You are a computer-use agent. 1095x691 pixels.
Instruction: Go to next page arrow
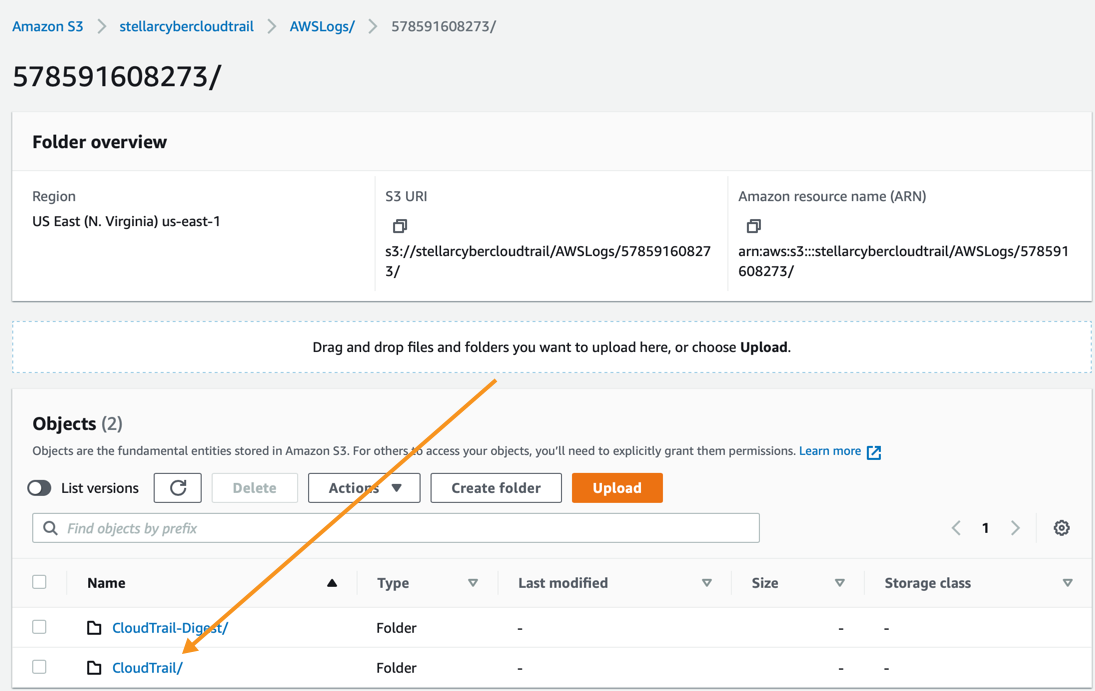click(x=1015, y=528)
